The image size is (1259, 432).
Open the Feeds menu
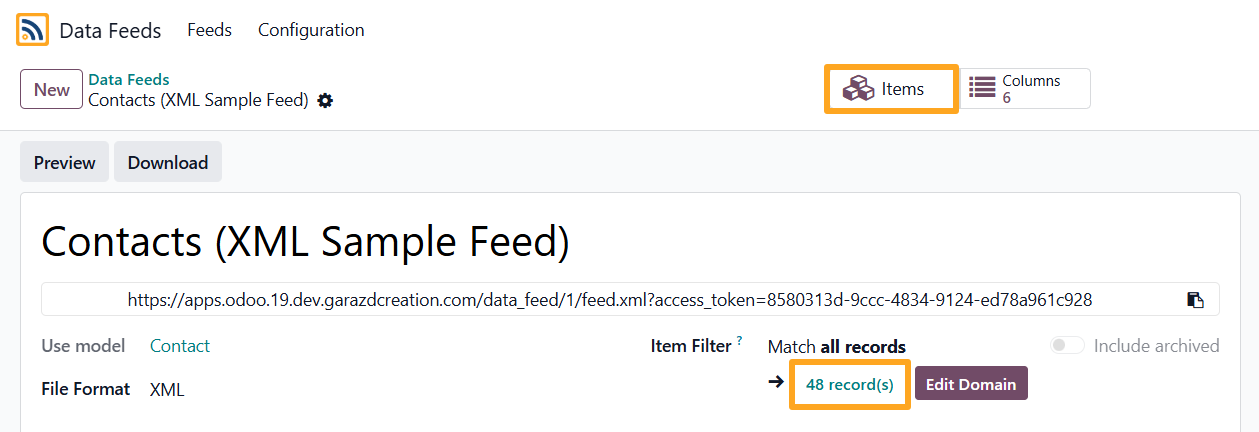tap(209, 30)
